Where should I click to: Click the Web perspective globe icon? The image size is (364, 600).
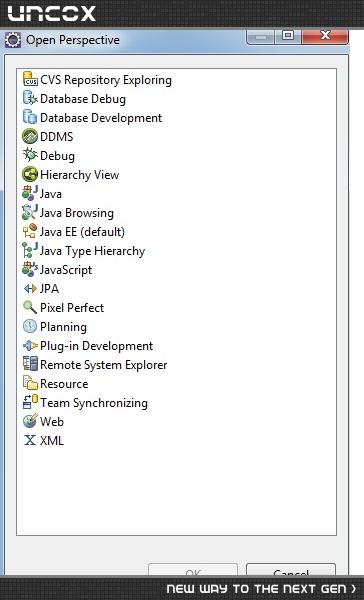pyautogui.click(x=30, y=421)
